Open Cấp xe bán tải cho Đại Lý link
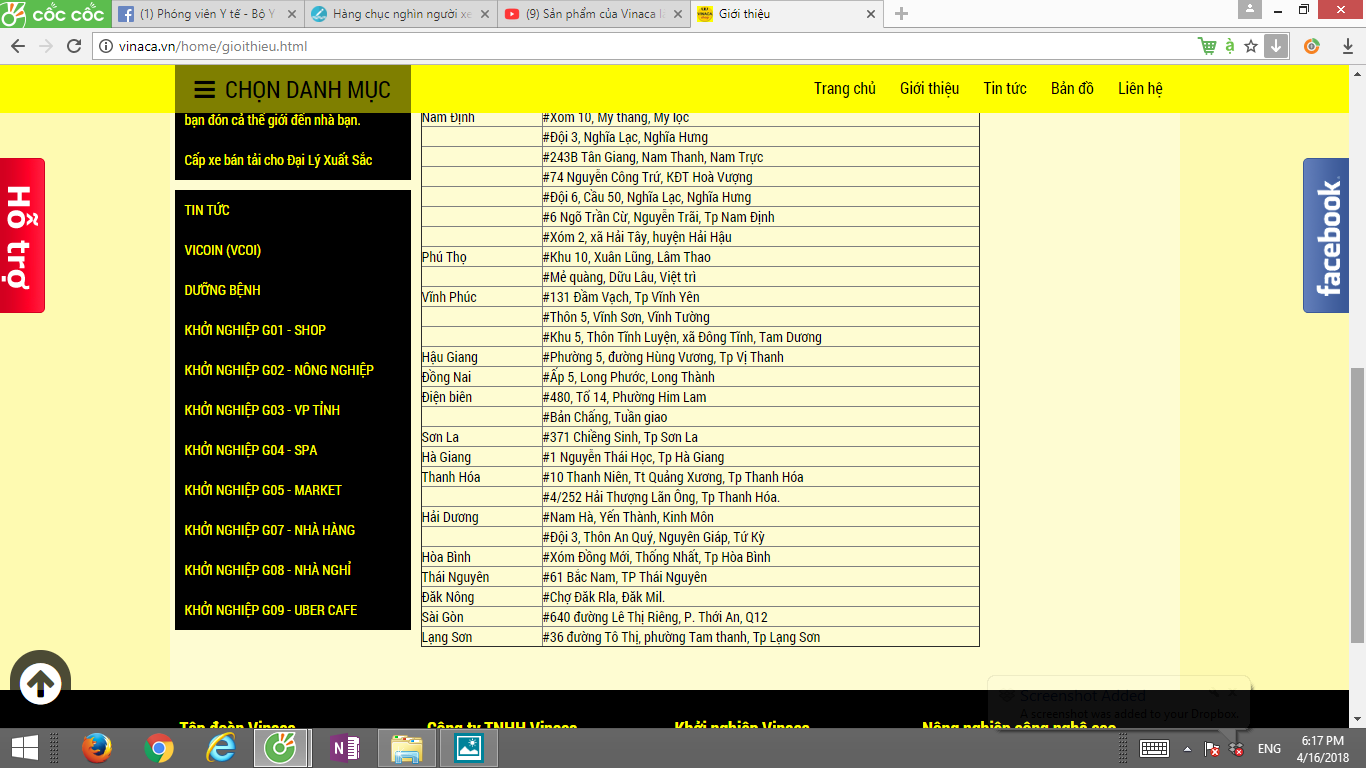The image size is (1366, 768). tap(278, 160)
